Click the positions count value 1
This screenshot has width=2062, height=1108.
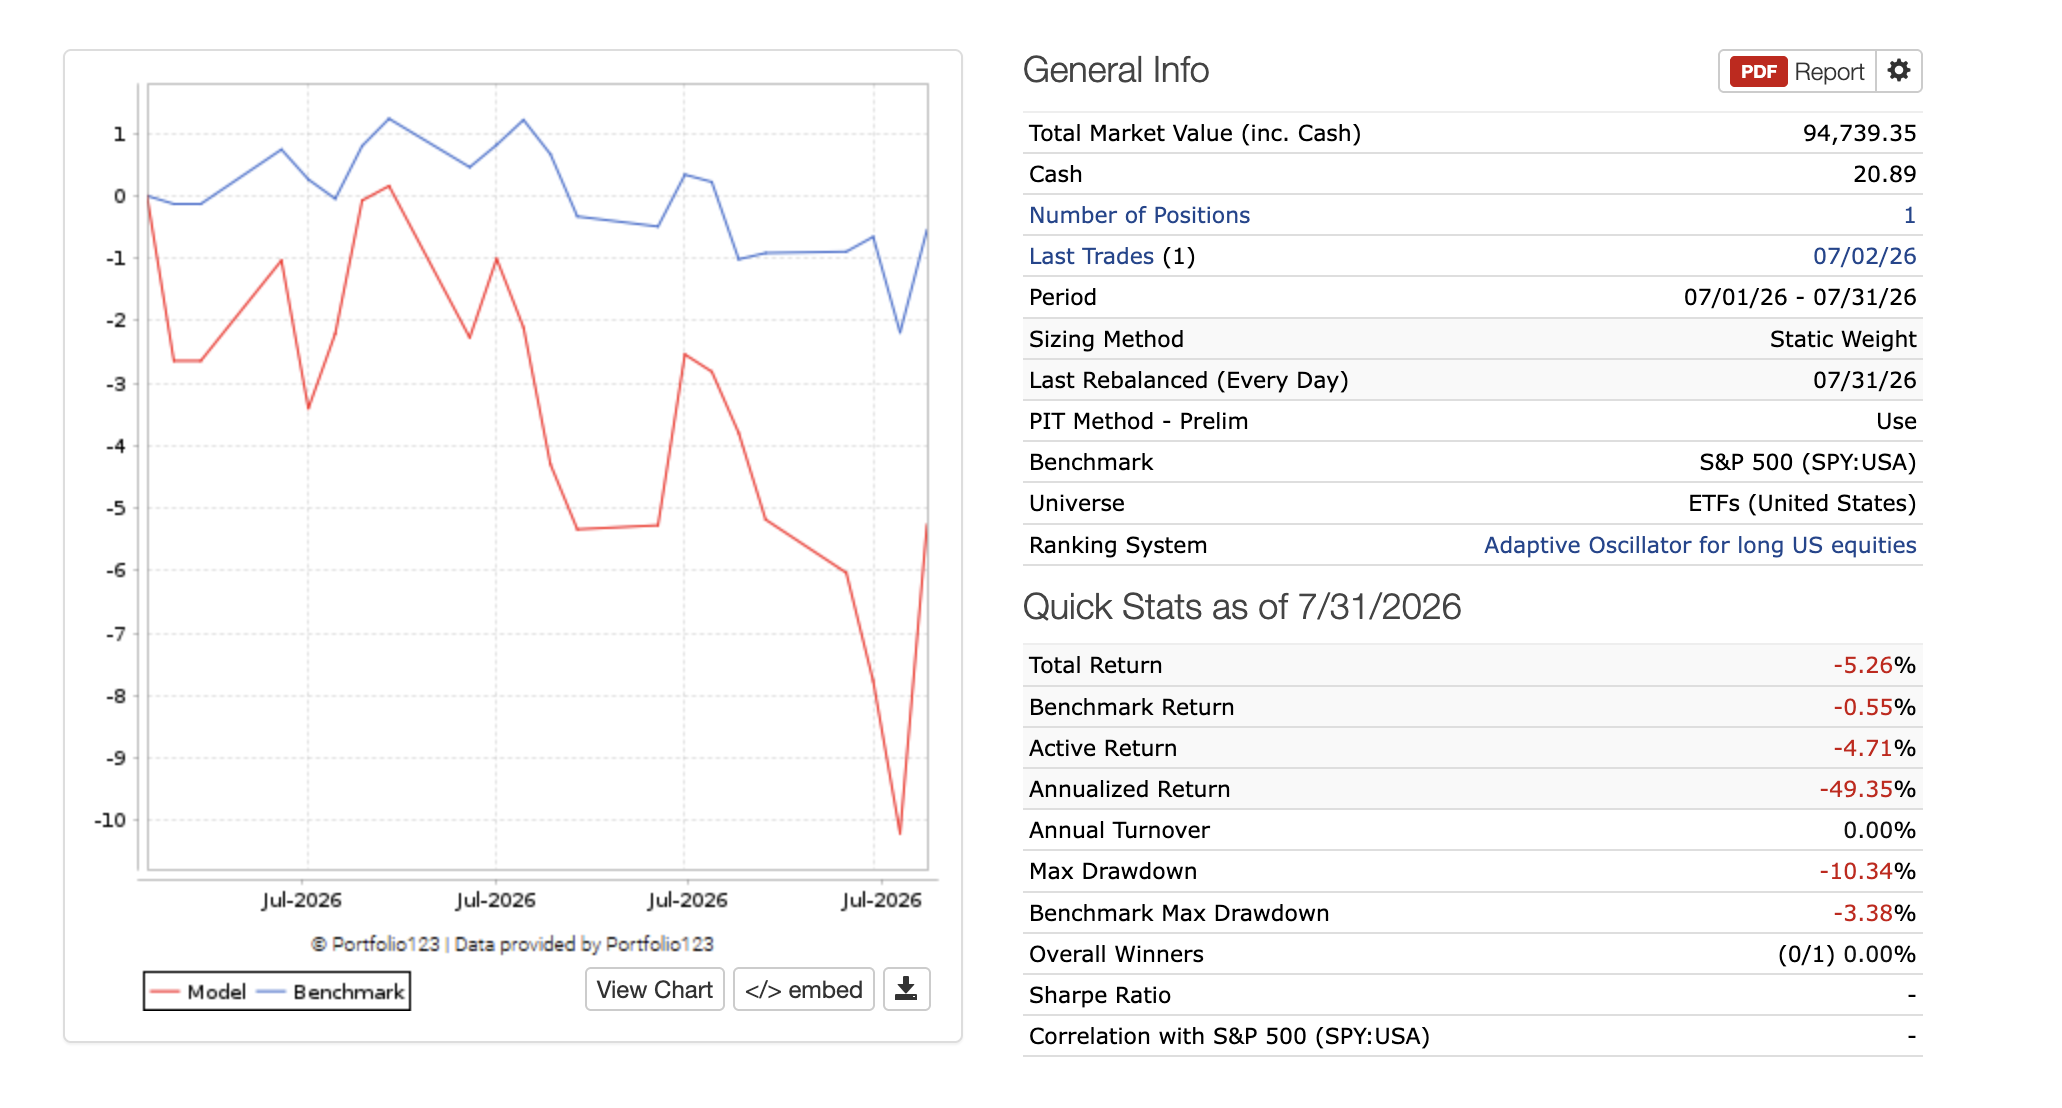tap(1909, 215)
